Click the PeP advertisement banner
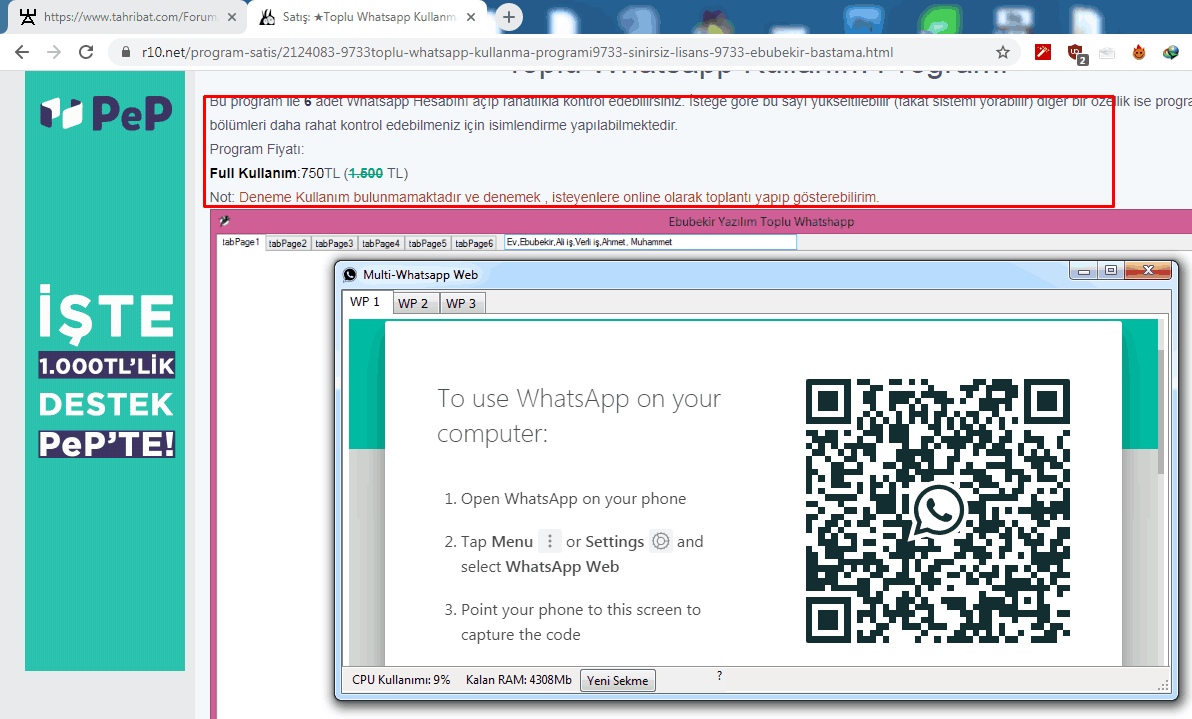Image resolution: width=1192 pixels, height=719 pixels. 105,370
